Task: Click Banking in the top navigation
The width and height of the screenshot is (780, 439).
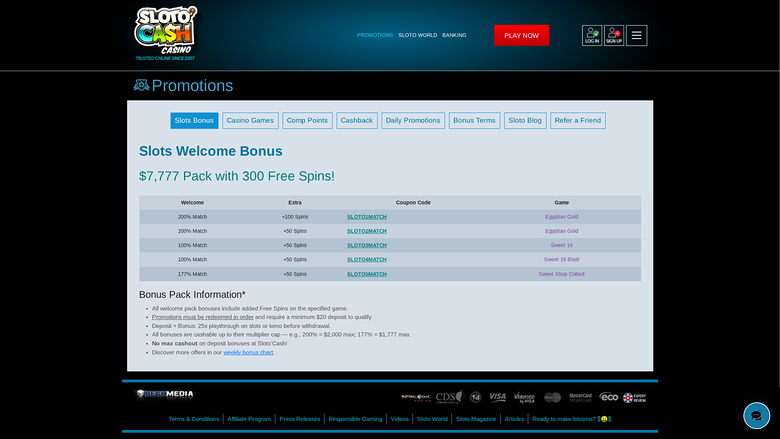Action: tap(454, 35)
